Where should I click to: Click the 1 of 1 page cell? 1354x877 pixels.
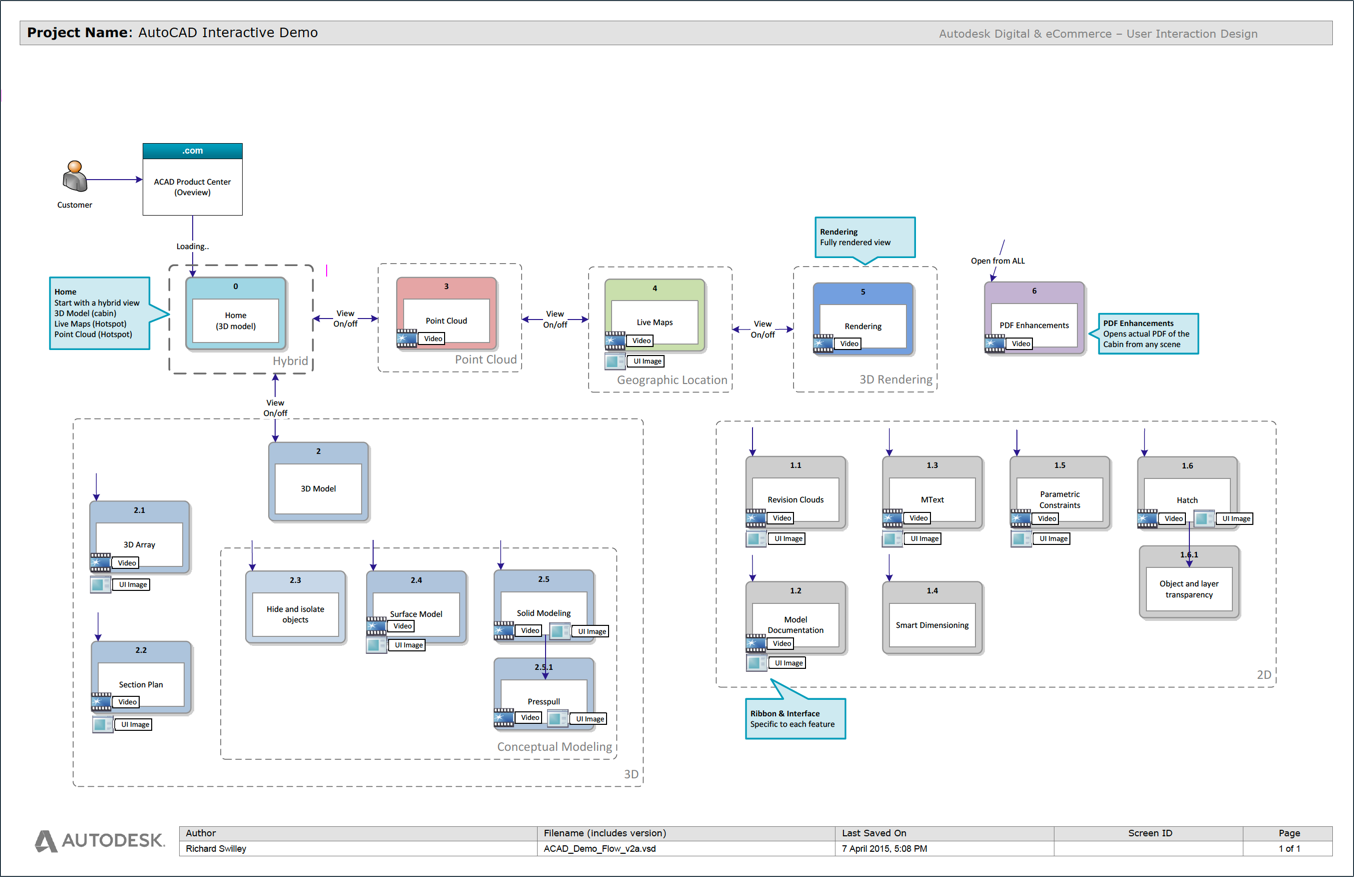coord(1290,849)
